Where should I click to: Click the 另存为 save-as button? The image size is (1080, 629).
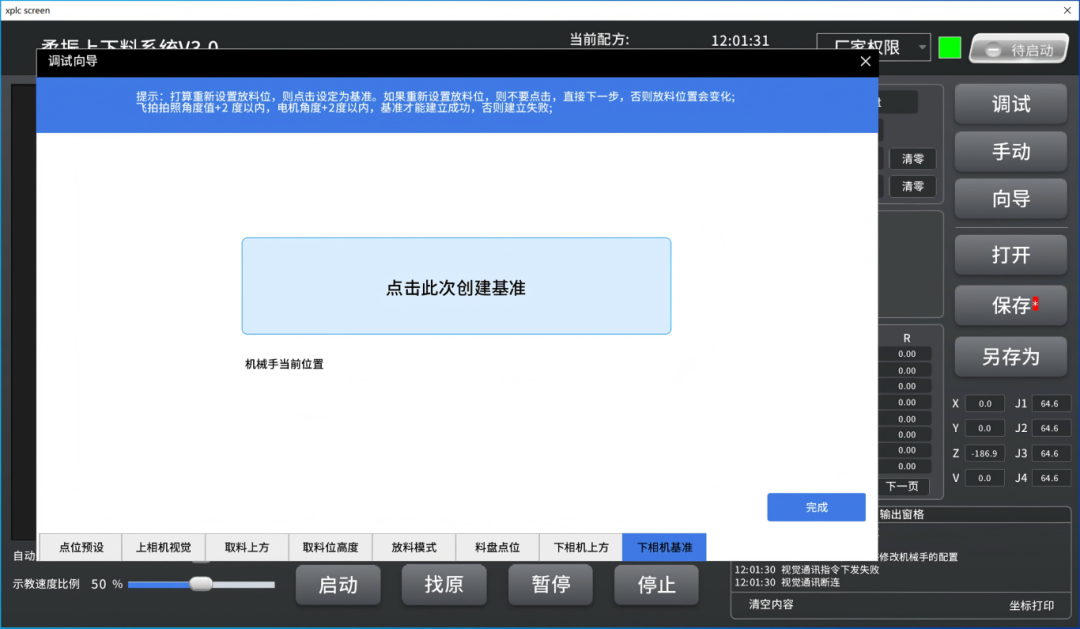point(1011,357)
